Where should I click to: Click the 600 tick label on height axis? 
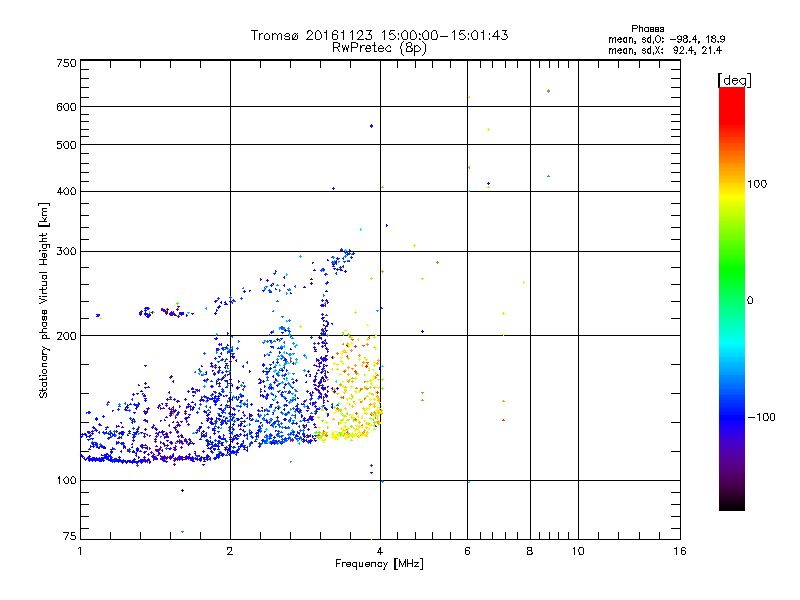click(66, 107)
